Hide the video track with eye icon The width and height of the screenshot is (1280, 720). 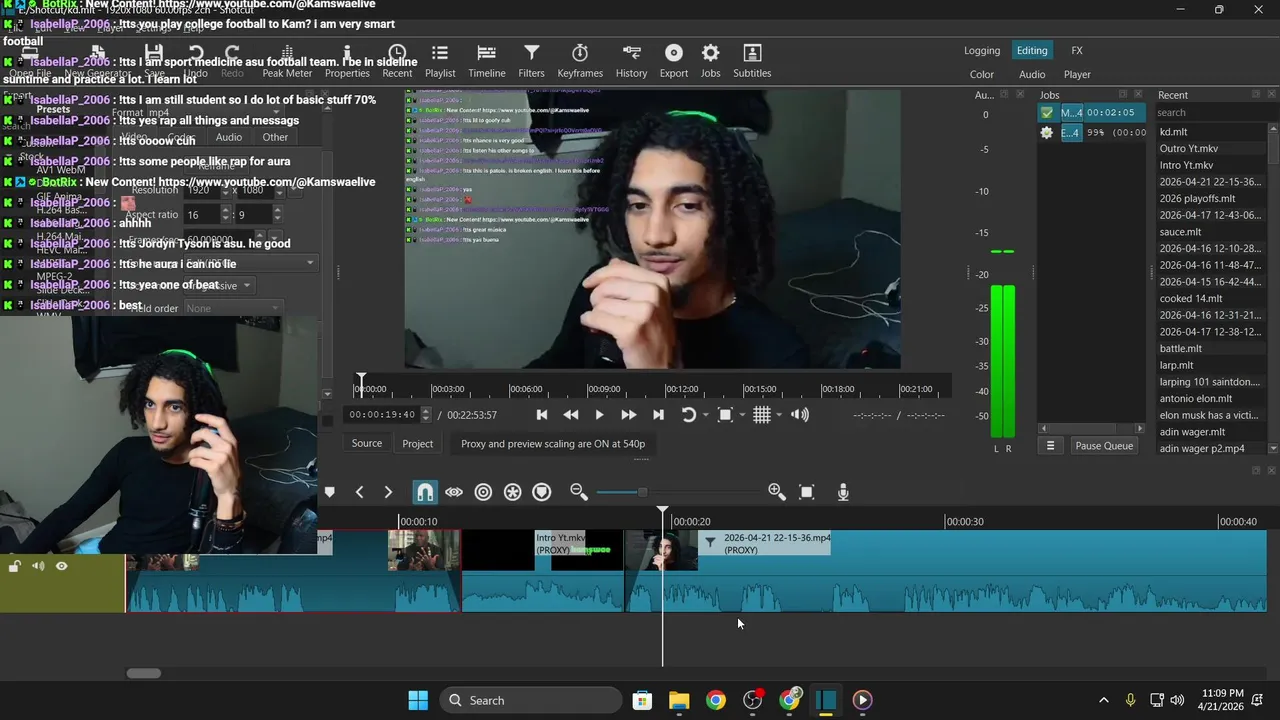pos(61,566)
